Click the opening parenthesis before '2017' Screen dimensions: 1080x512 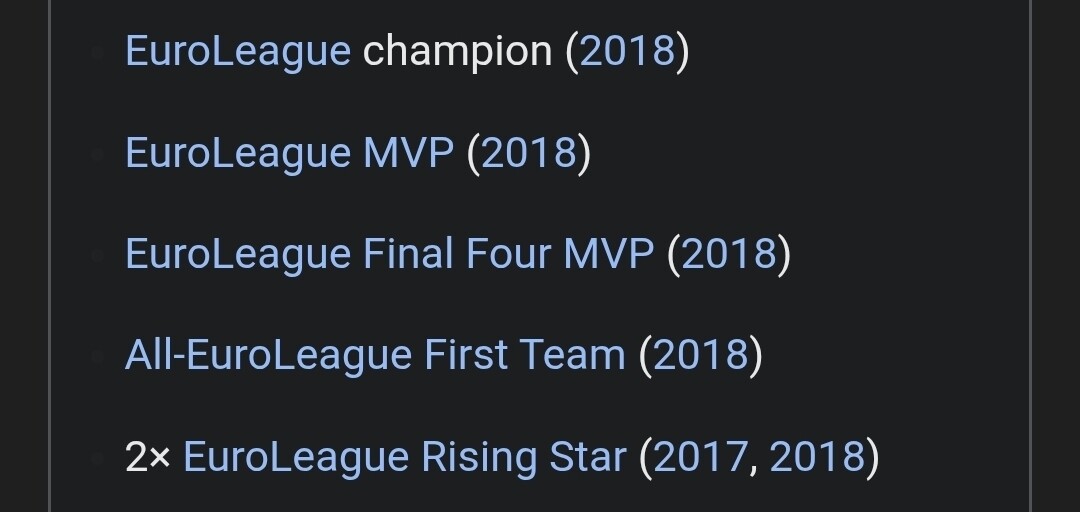pos(646,458)
